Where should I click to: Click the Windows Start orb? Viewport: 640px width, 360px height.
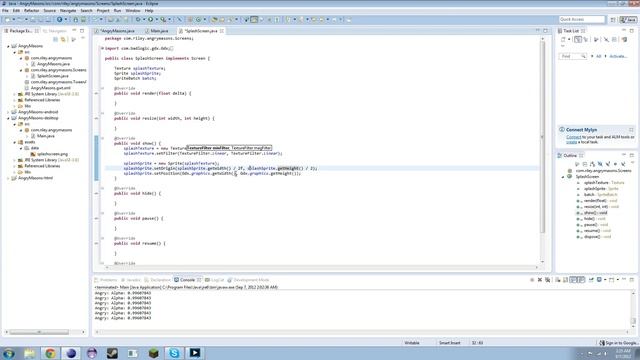[x=9, y=353]
